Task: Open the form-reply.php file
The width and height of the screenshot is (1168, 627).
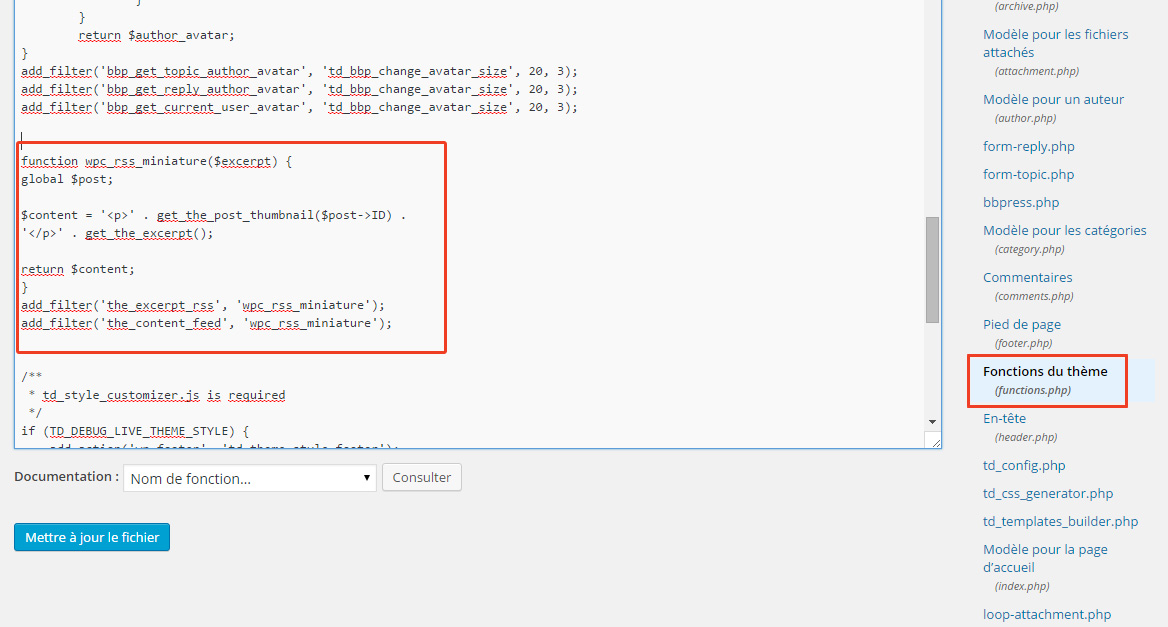Action: click(x=1028, y=146)
